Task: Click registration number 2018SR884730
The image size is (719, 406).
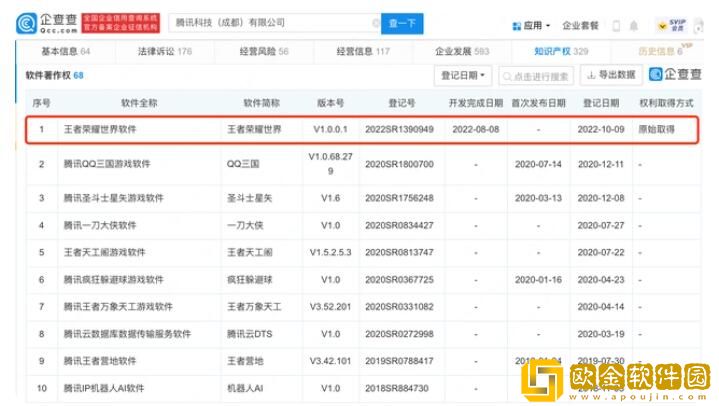Action: (397, 388)
